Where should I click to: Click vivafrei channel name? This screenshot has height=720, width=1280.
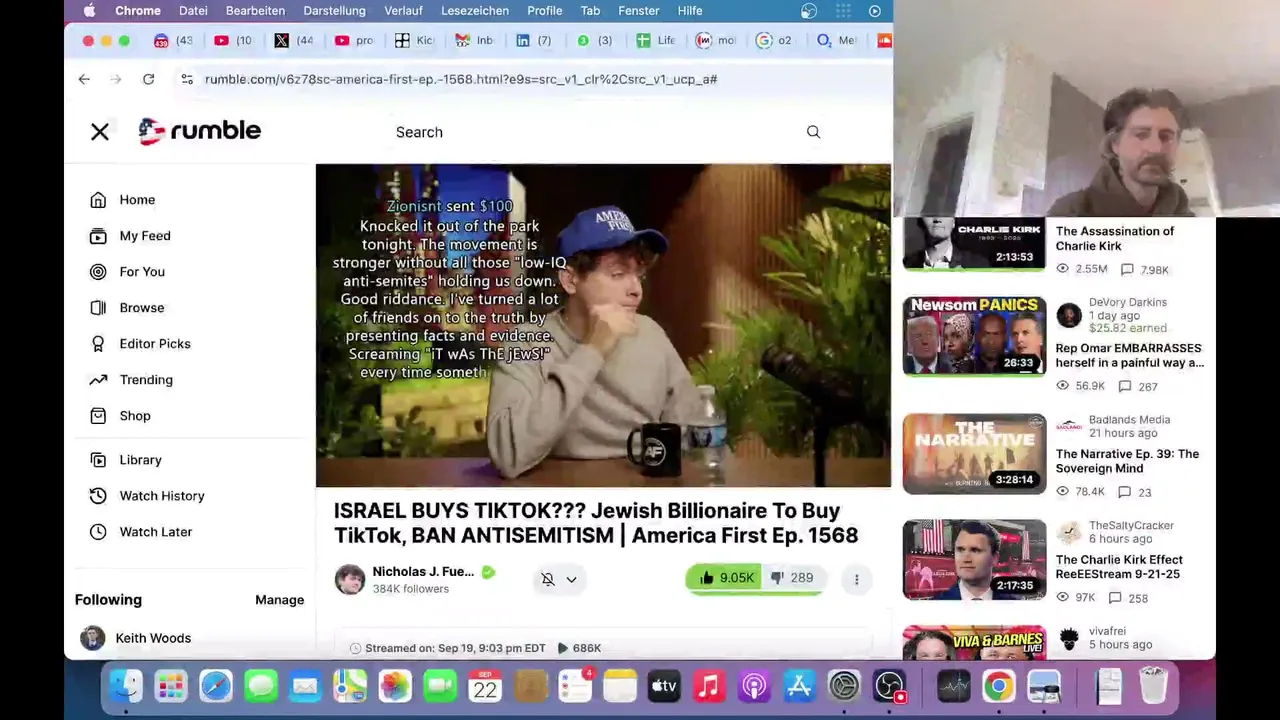(1107, 631)
